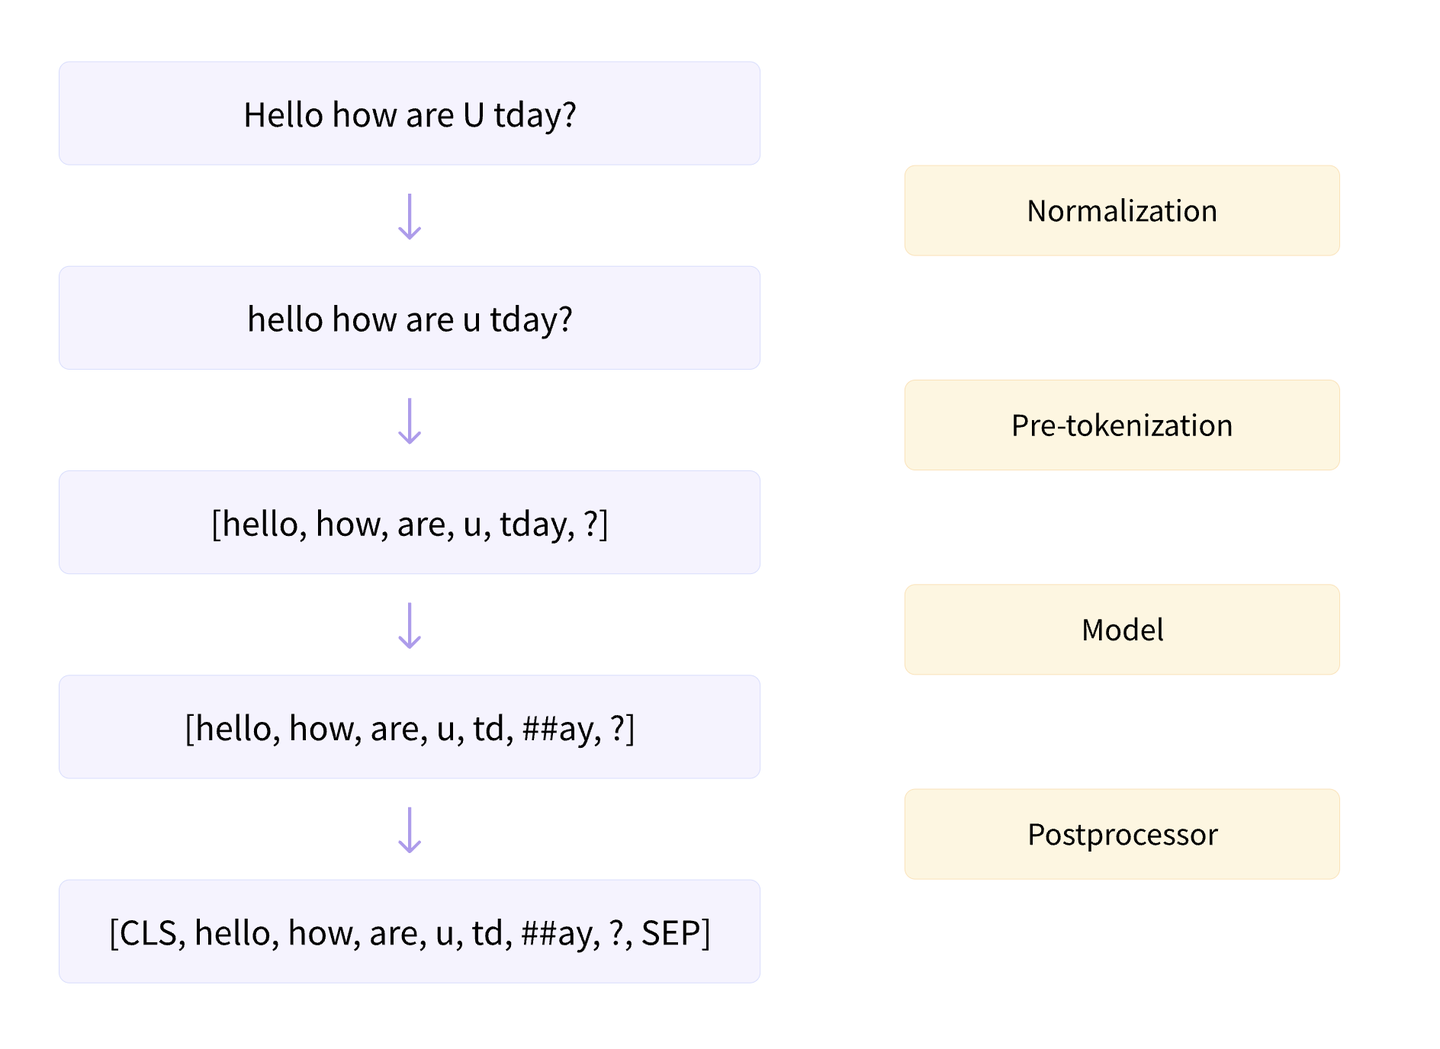Click the "SEP" token in the final box
Viewport: 1440px width, 1049px height.
pyautogui.click(x=670, y=933)
